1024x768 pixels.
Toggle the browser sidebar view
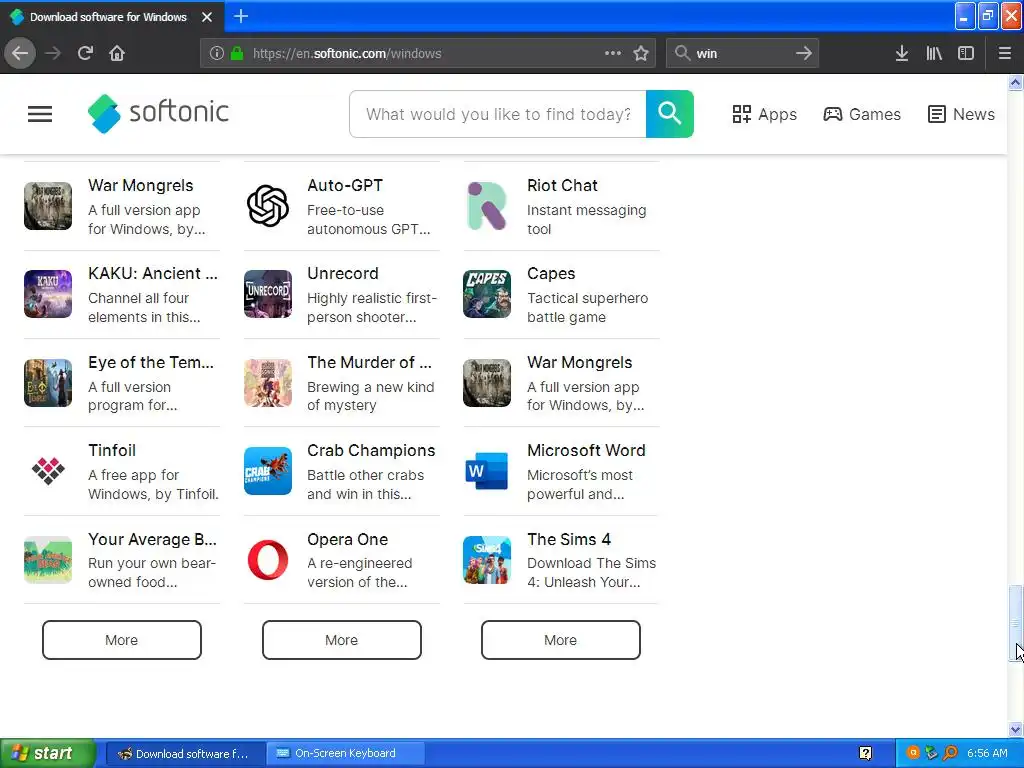[x=966, y=54]
